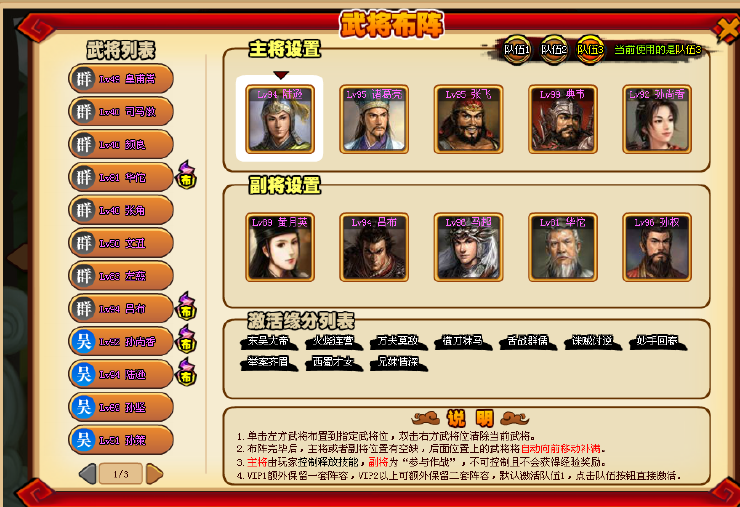Select the 马超 deputy general portrait
The image size is (740, 507).
pyautogui.click(x=468, y=247)
